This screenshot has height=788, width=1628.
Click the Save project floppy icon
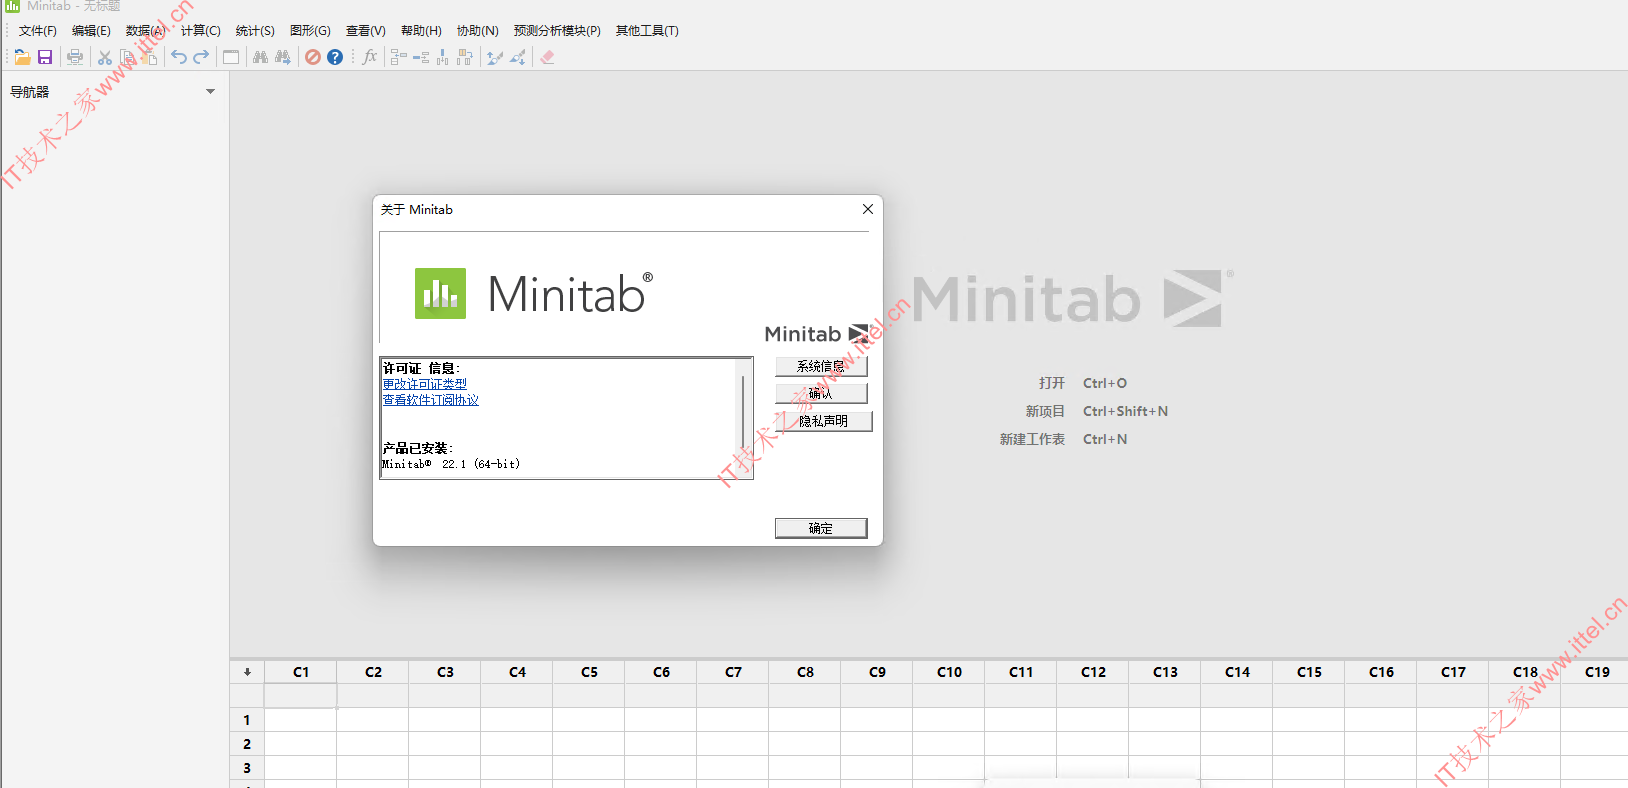tap(45, 57)
